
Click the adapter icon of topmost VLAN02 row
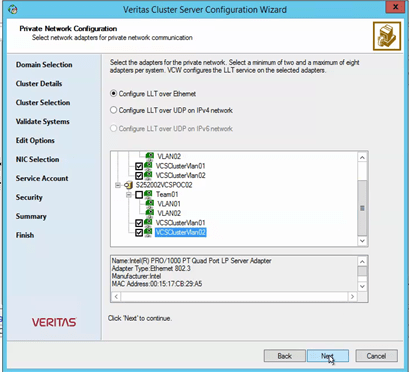click(x=150, y=156)
